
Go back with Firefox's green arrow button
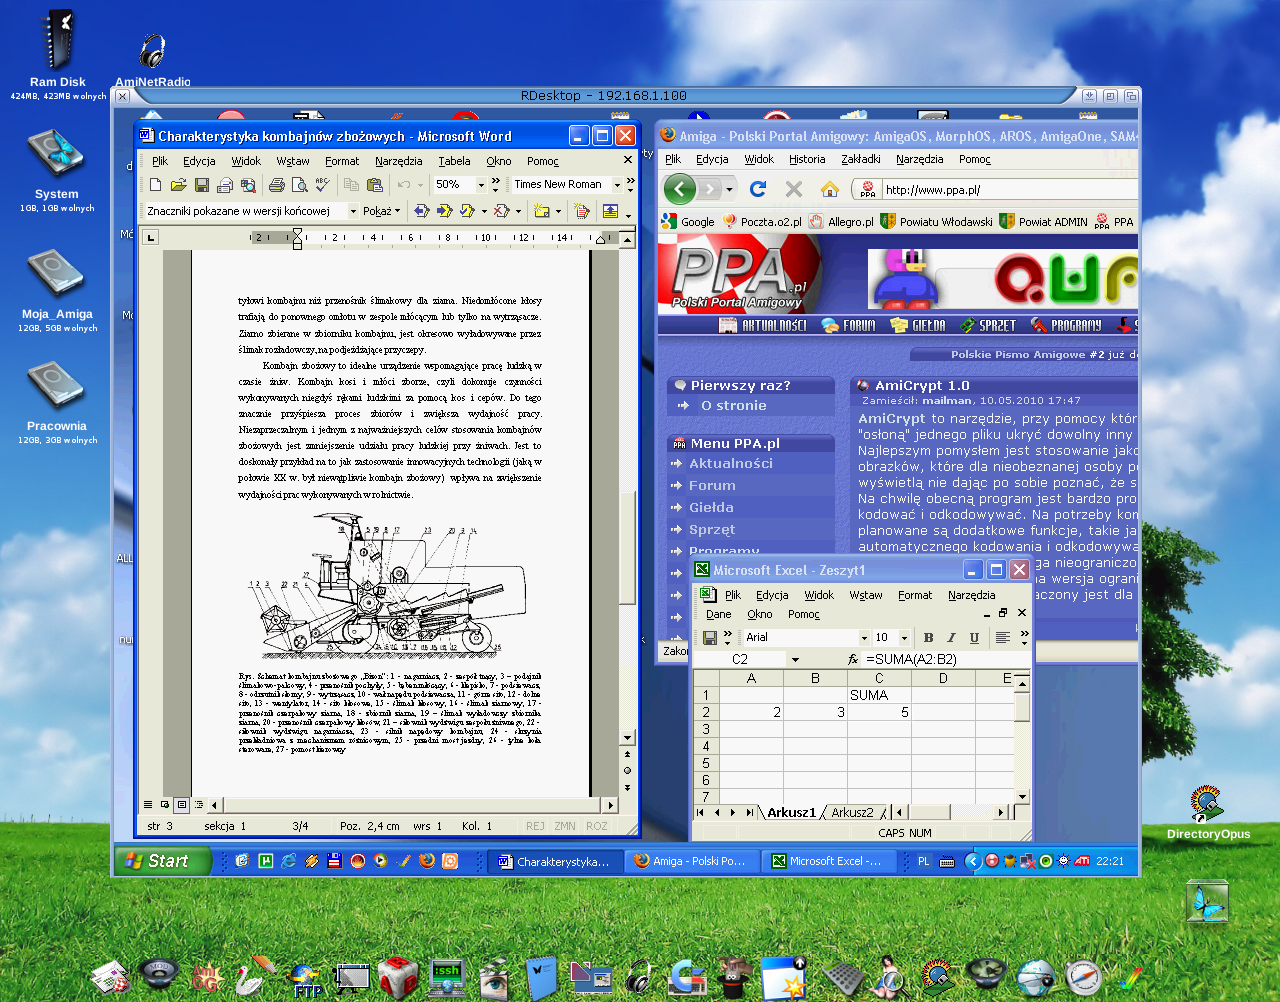pyautogui.click(x=680, y=188)
